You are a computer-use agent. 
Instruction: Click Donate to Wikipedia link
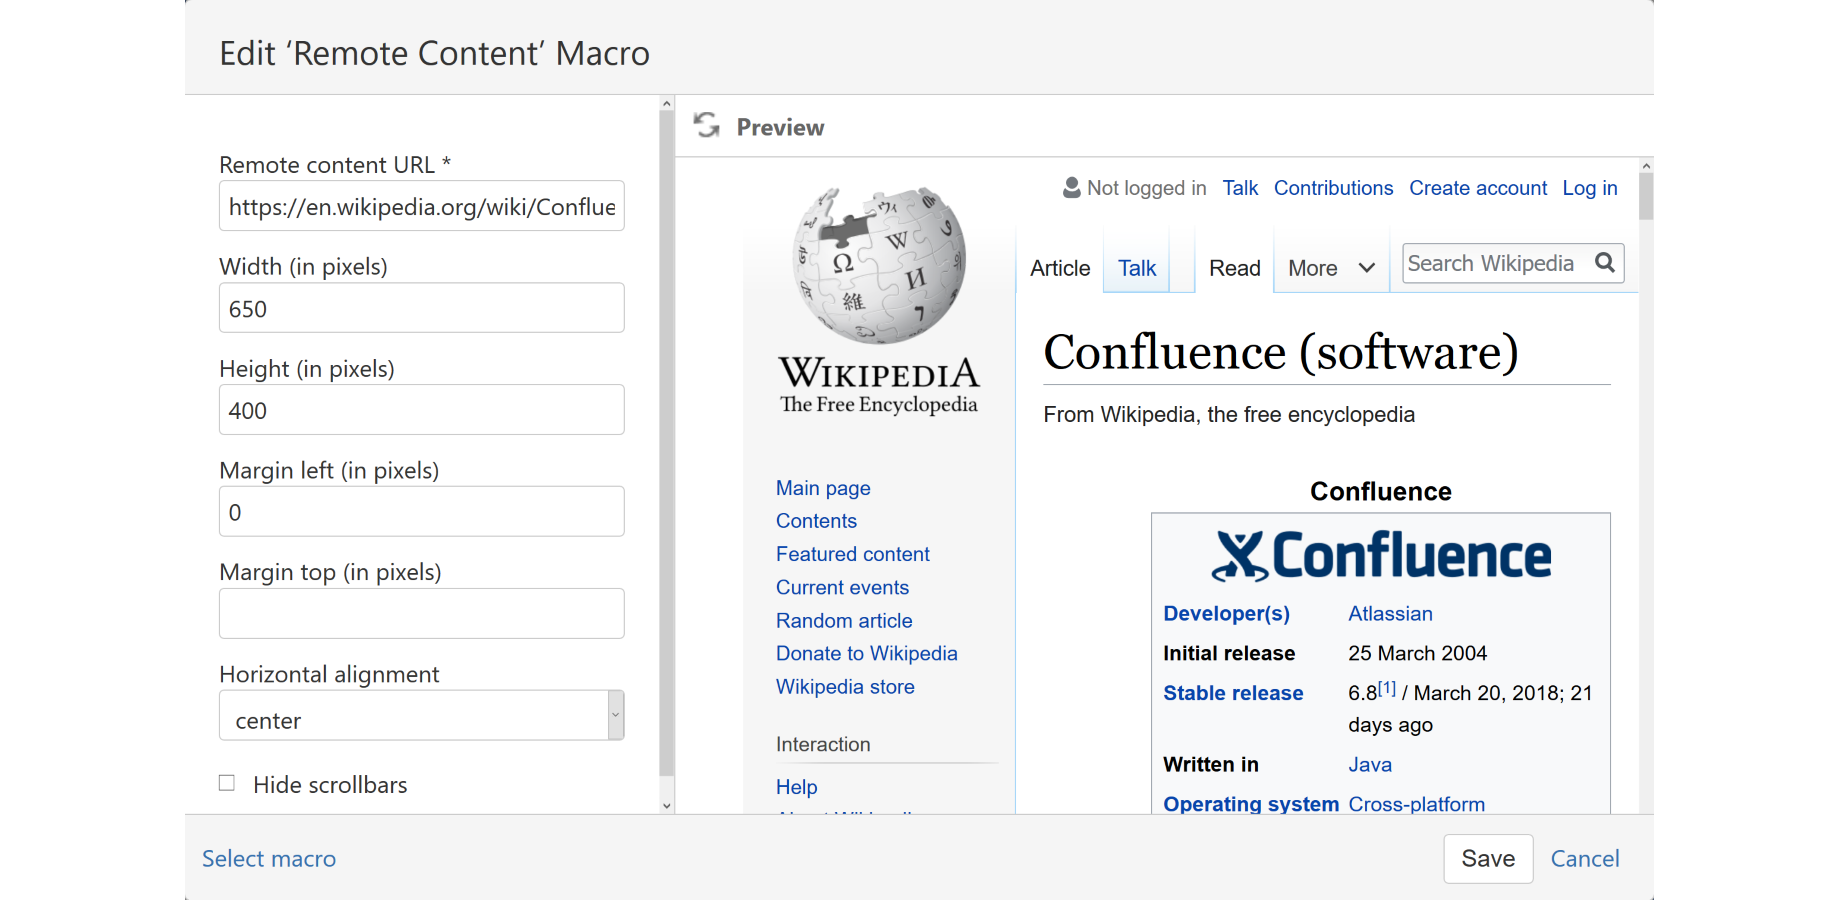tap(867, 653)
